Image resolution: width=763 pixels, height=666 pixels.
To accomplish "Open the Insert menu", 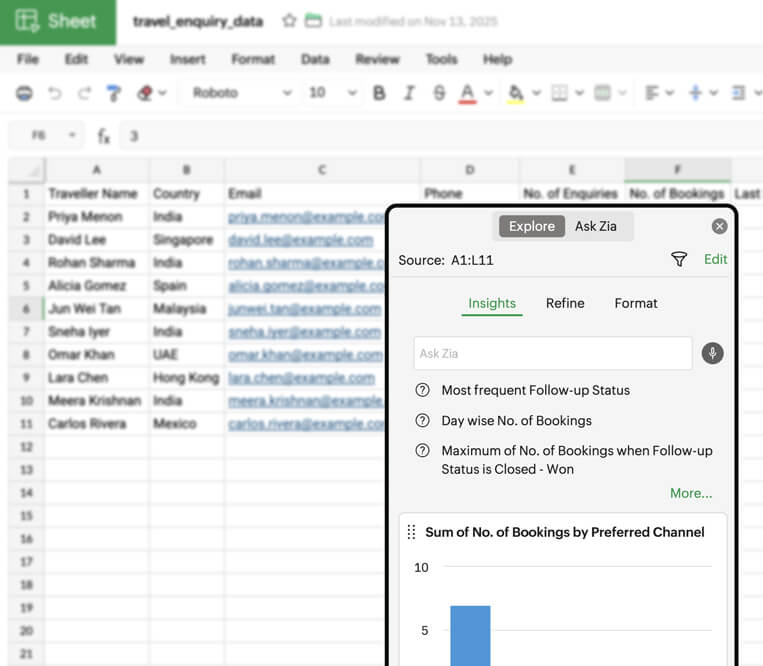I will point(187,59).
